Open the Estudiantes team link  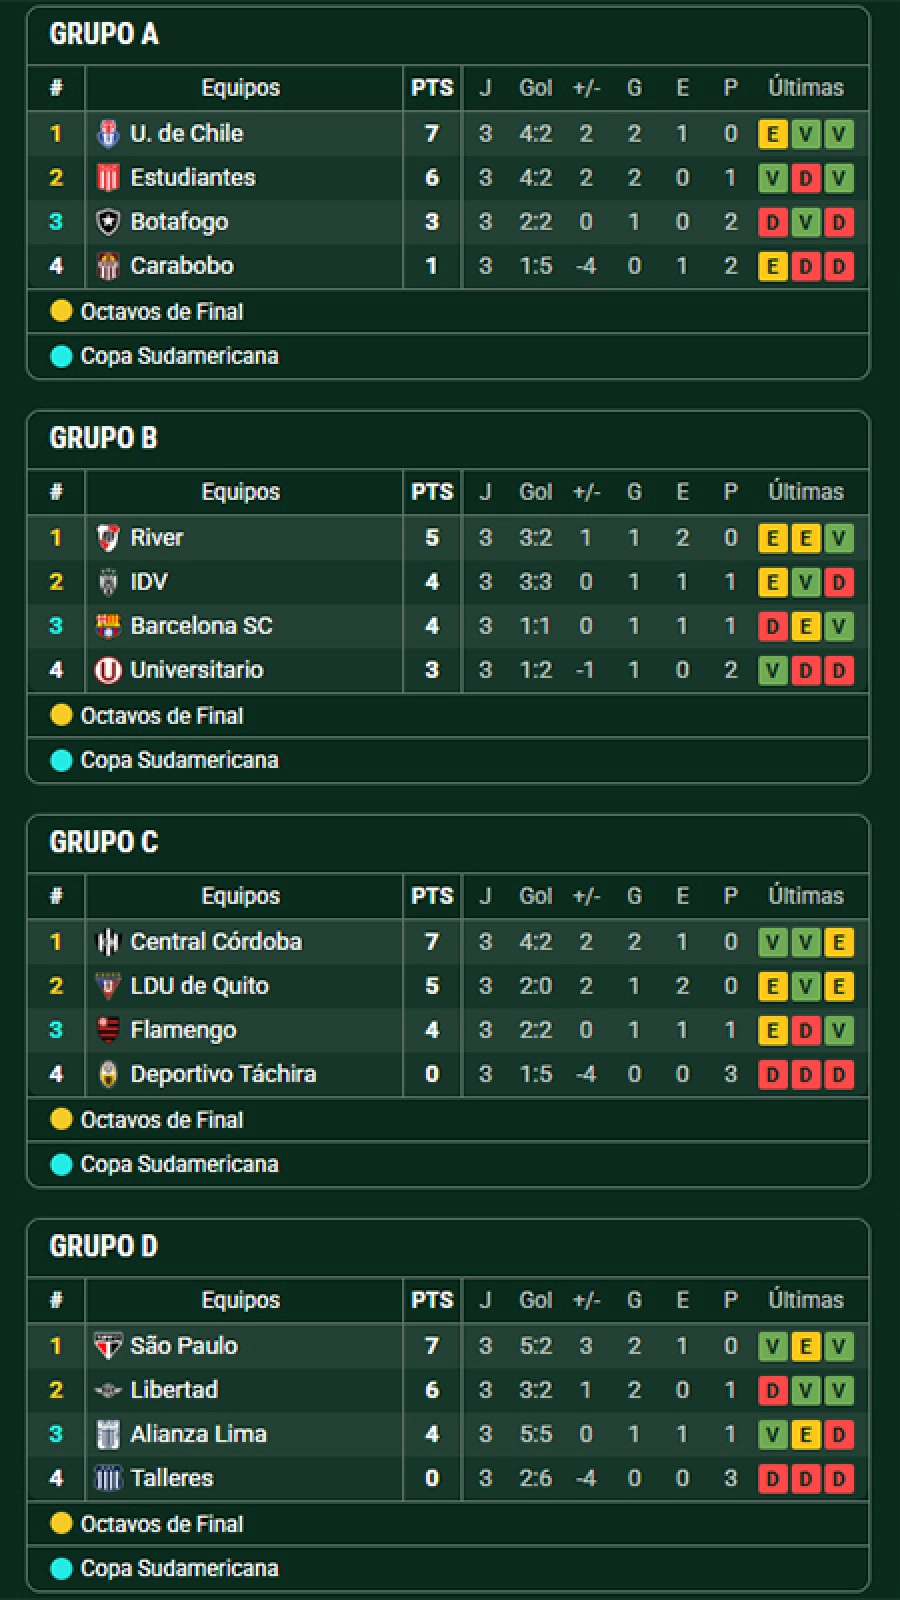(x=193, y=178)
